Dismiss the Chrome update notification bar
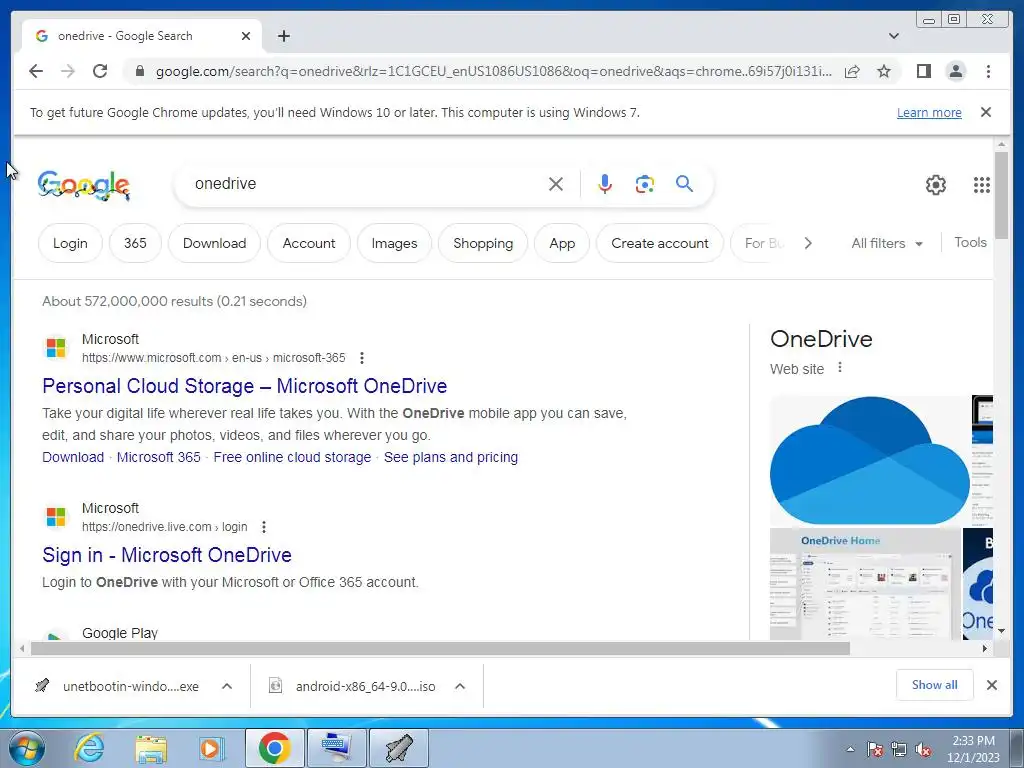Image resolution: width=1024 pixels, height=768 pixels. coord(986,112)
